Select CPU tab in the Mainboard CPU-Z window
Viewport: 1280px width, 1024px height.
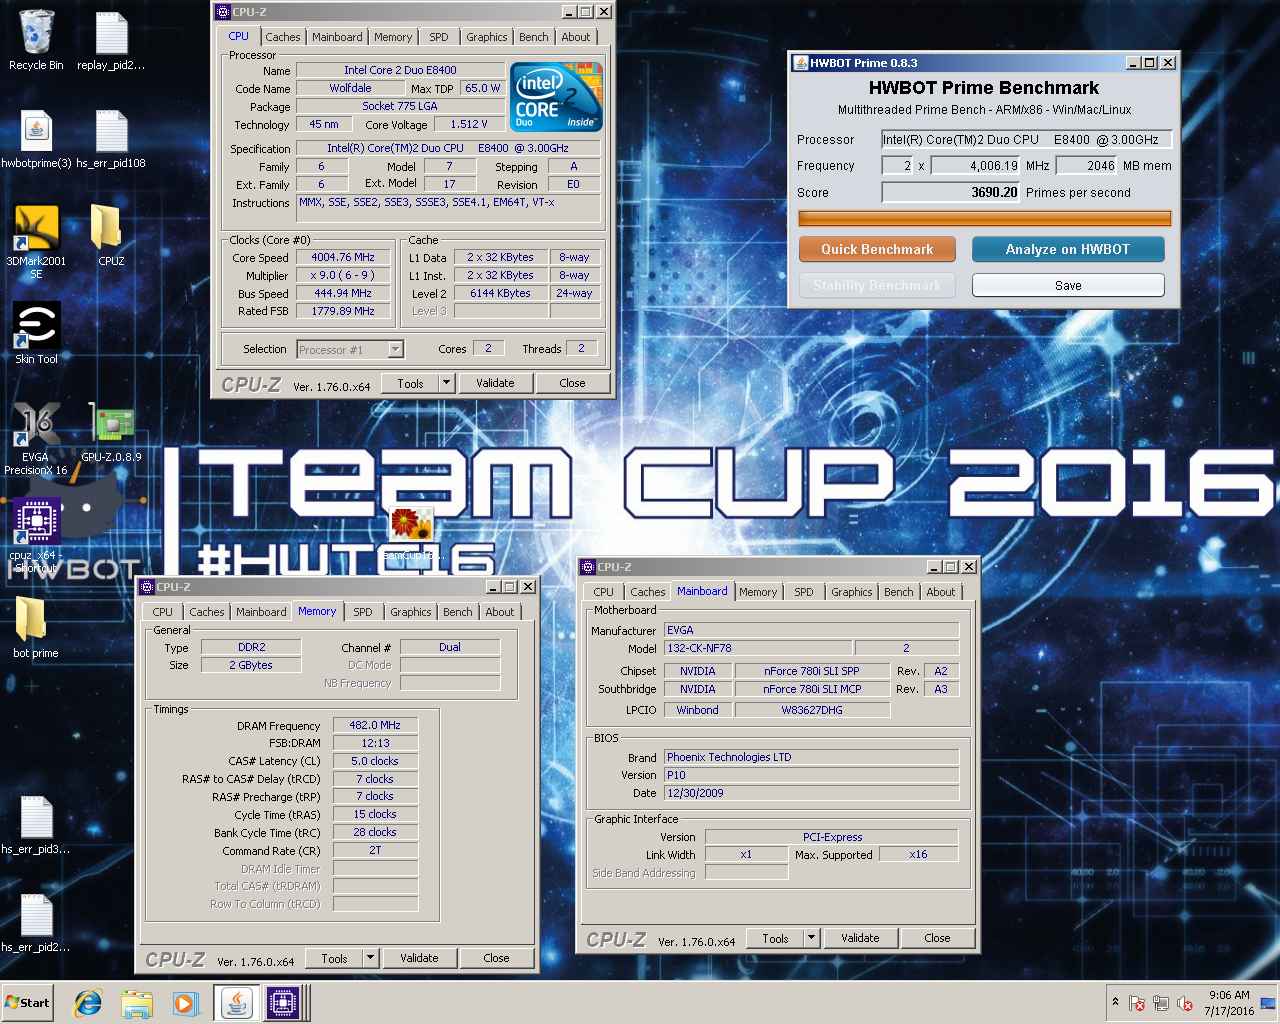click(x=604, y=592)
